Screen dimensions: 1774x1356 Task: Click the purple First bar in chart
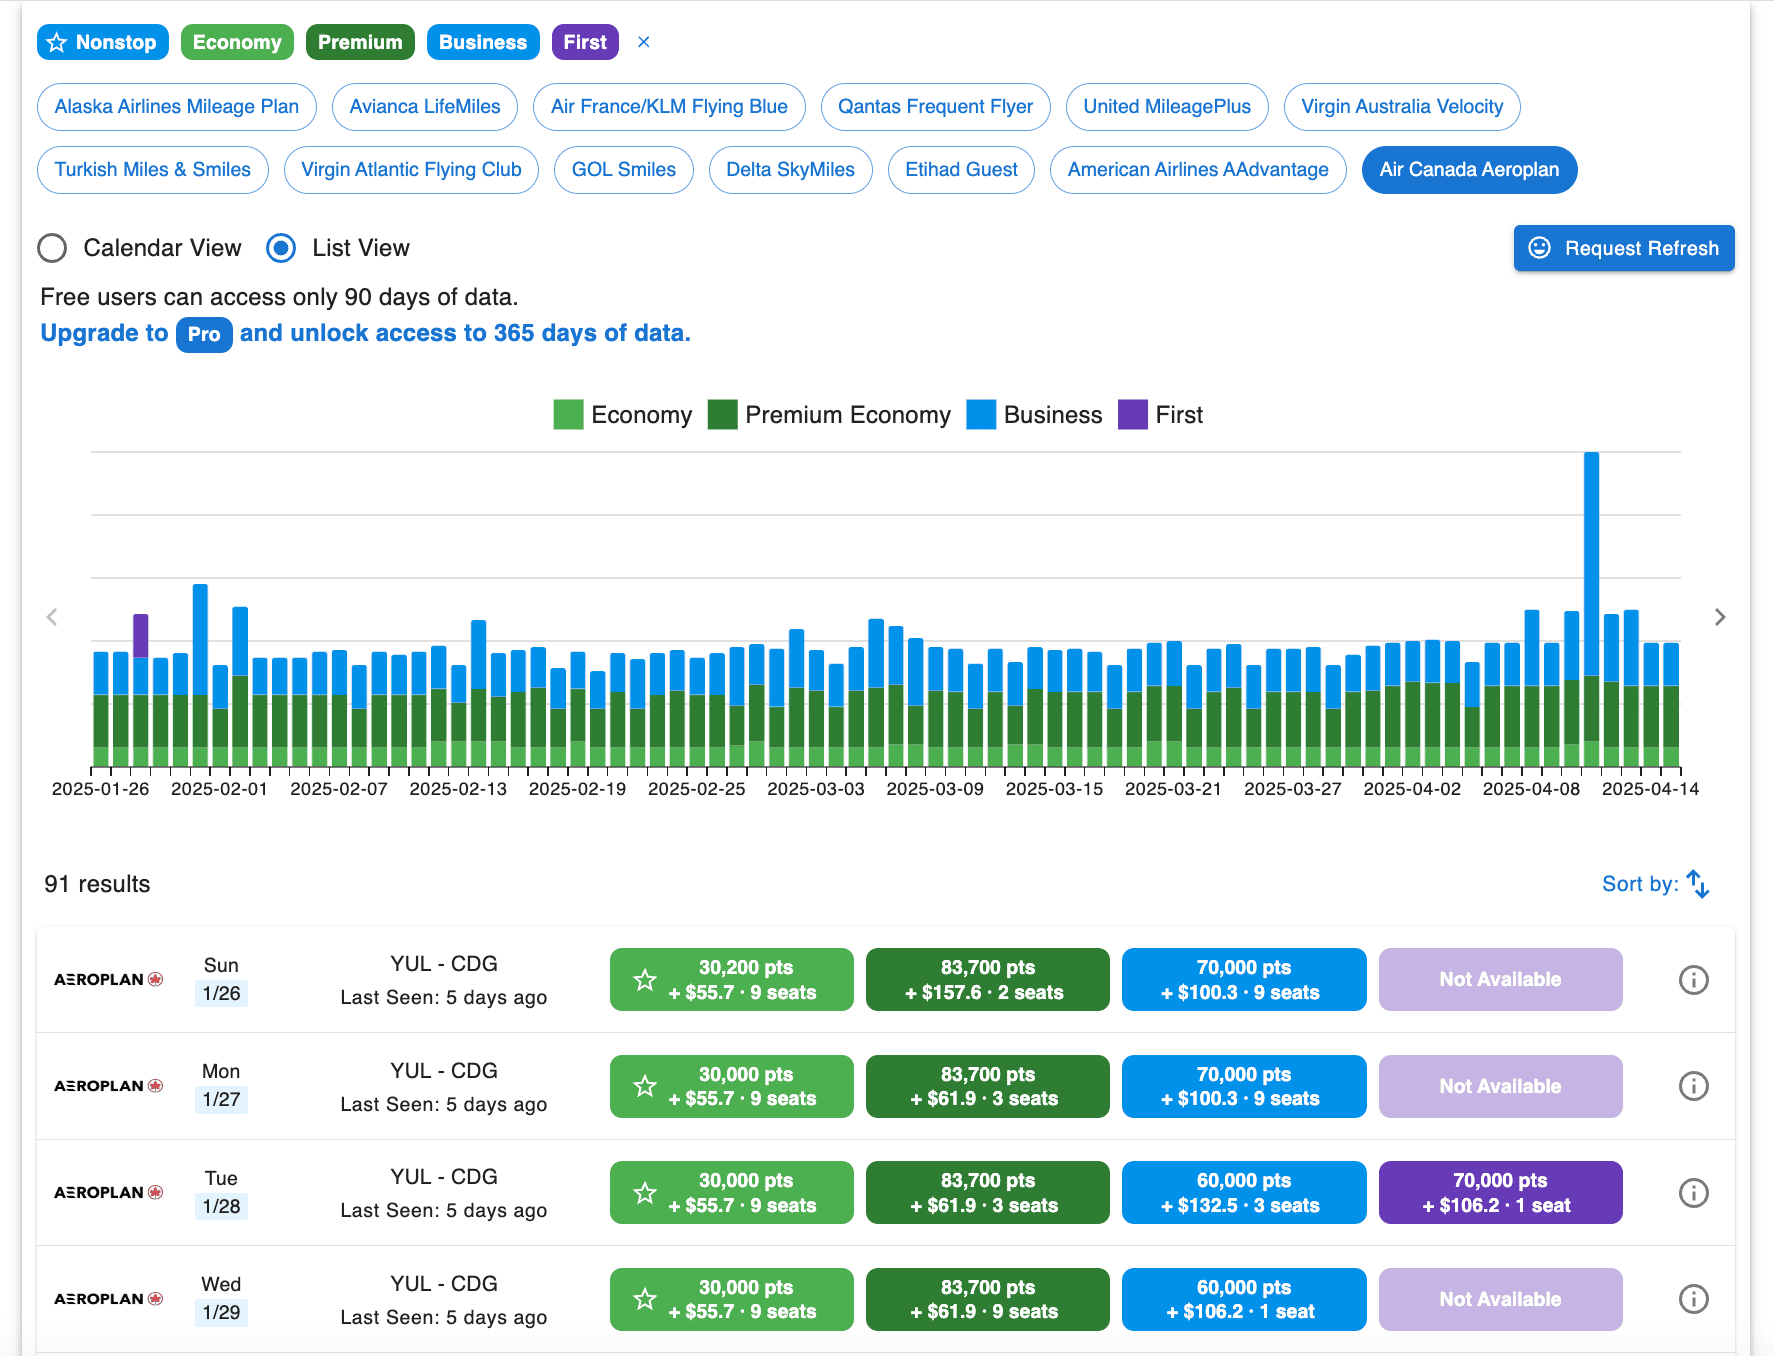141,636
